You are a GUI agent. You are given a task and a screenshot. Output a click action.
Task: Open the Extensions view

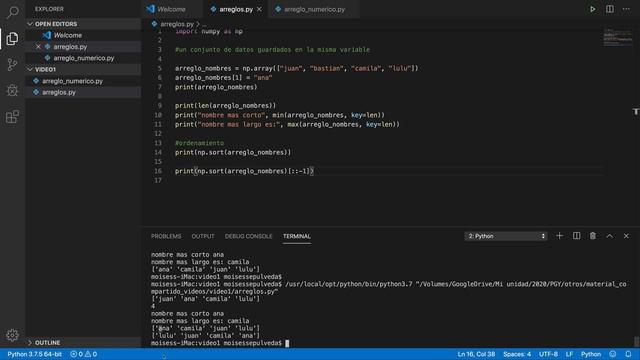click(x=13, y=117)
